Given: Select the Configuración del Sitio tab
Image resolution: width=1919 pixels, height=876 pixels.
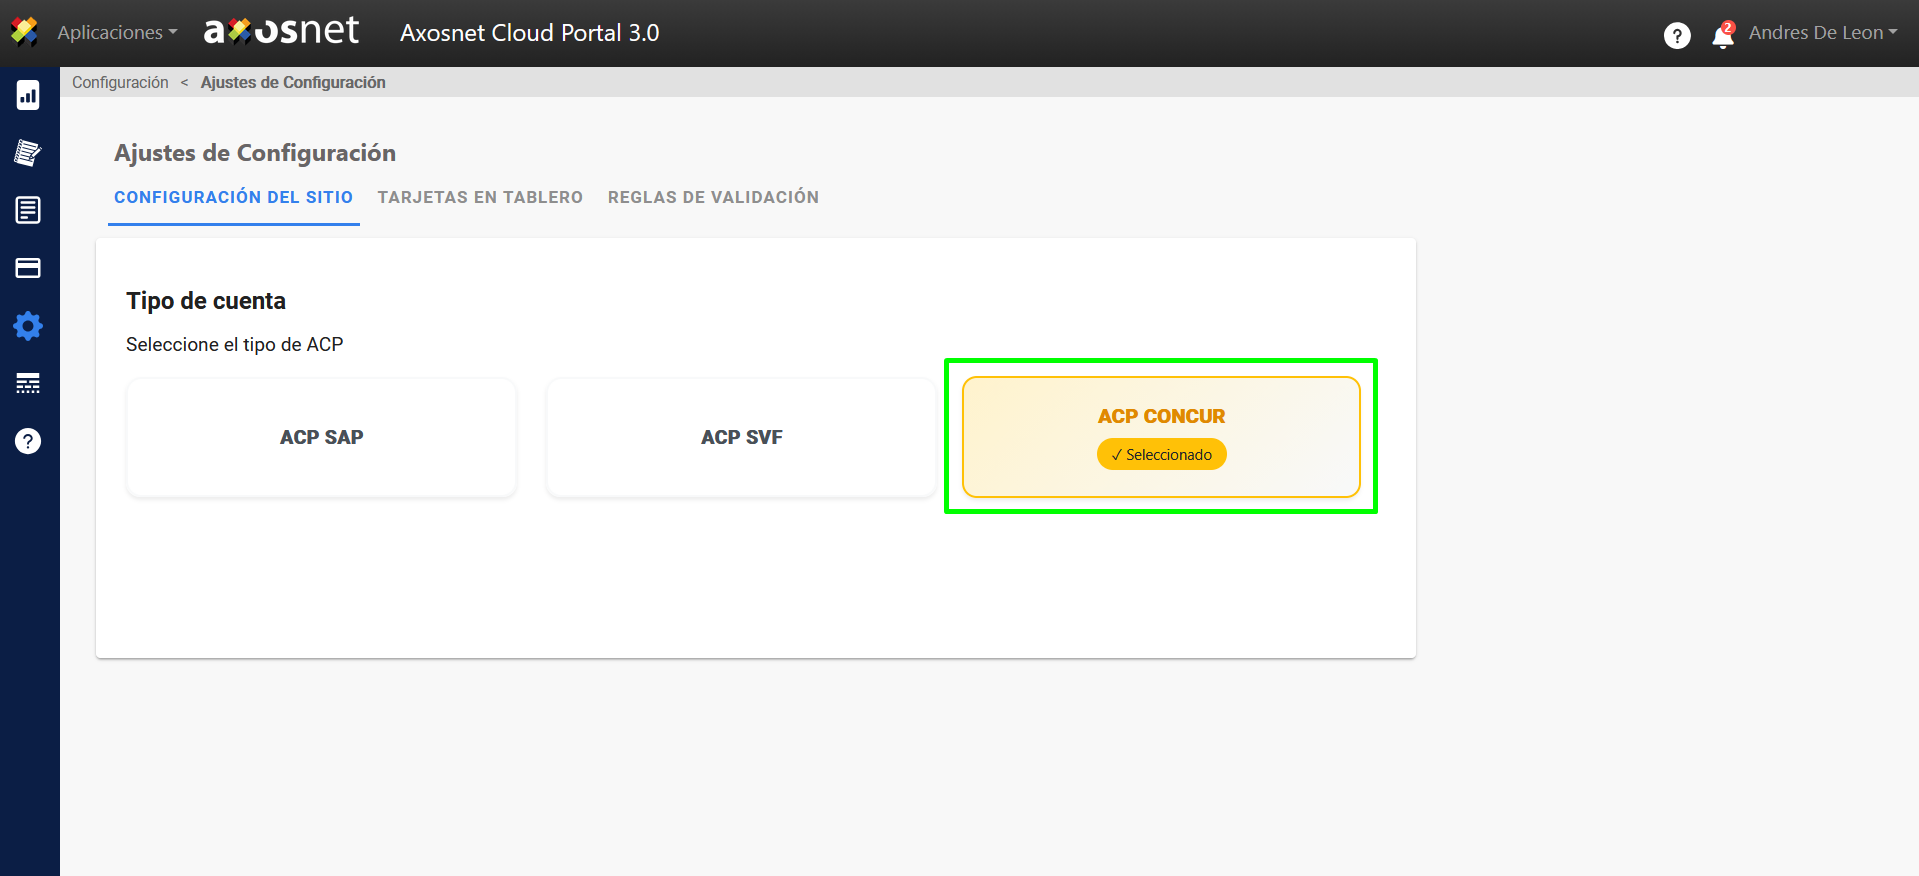Looking at the screenshot, I should (233, 197).
